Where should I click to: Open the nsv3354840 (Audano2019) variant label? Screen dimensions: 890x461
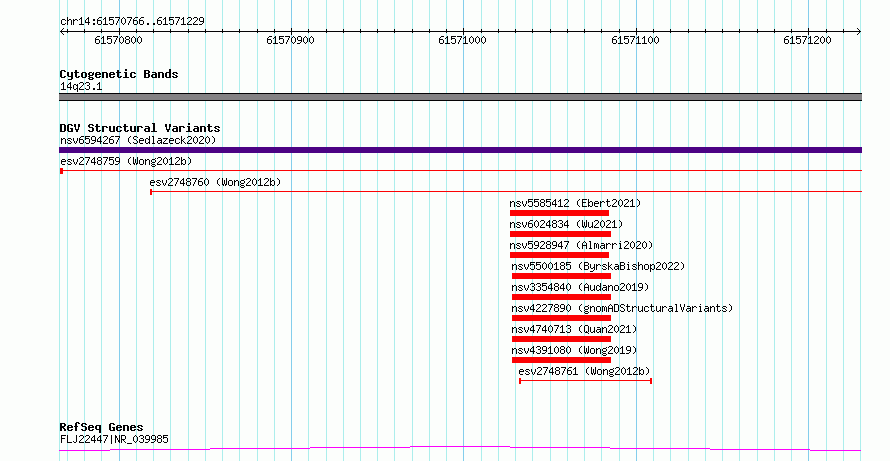click(580, 287)
